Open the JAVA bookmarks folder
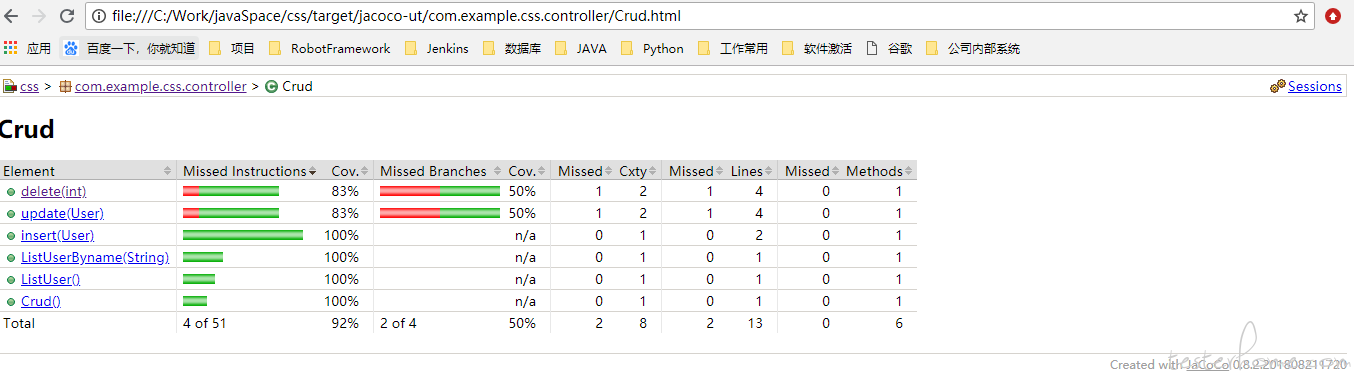 click(x=581, y=48)
